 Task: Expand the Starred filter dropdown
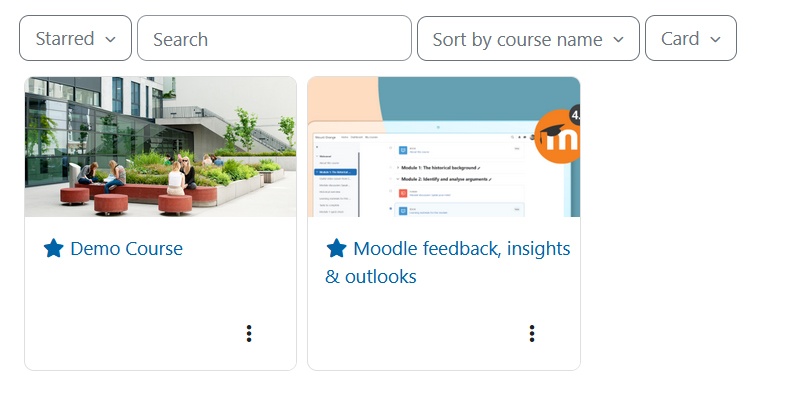tap(76, 38)
